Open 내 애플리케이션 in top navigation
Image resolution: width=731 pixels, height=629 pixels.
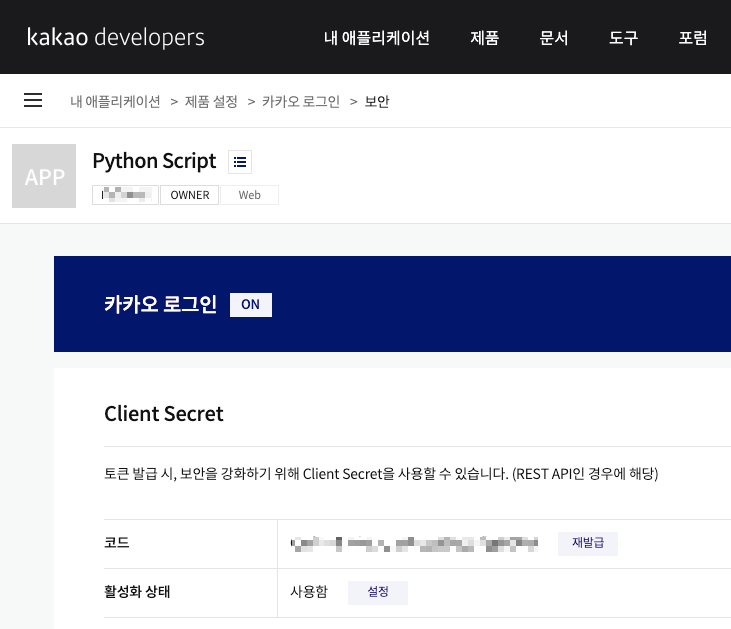377,38
